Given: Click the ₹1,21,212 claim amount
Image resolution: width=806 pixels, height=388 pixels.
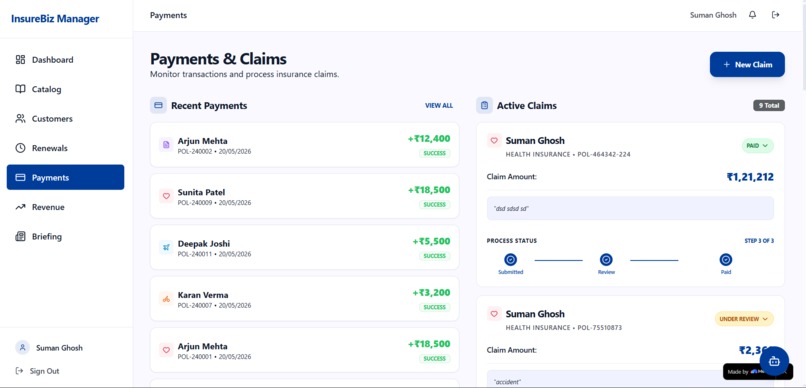Looking at the screenshot, I should [749, 177].
